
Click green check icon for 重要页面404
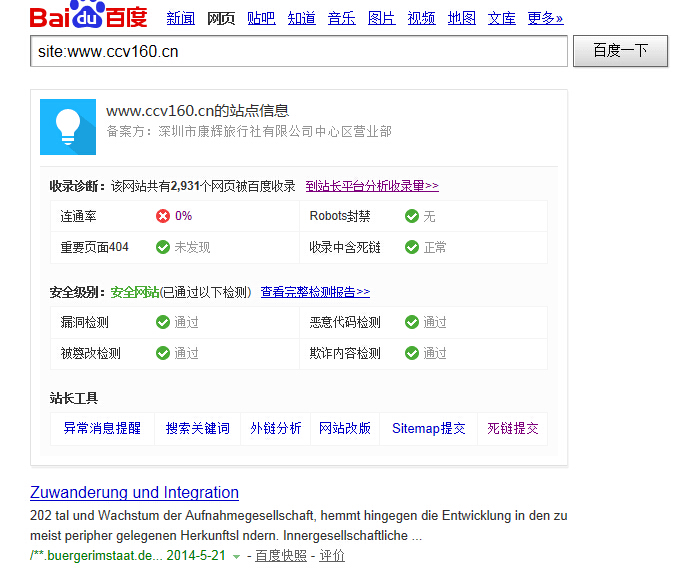tap(163, 247)
